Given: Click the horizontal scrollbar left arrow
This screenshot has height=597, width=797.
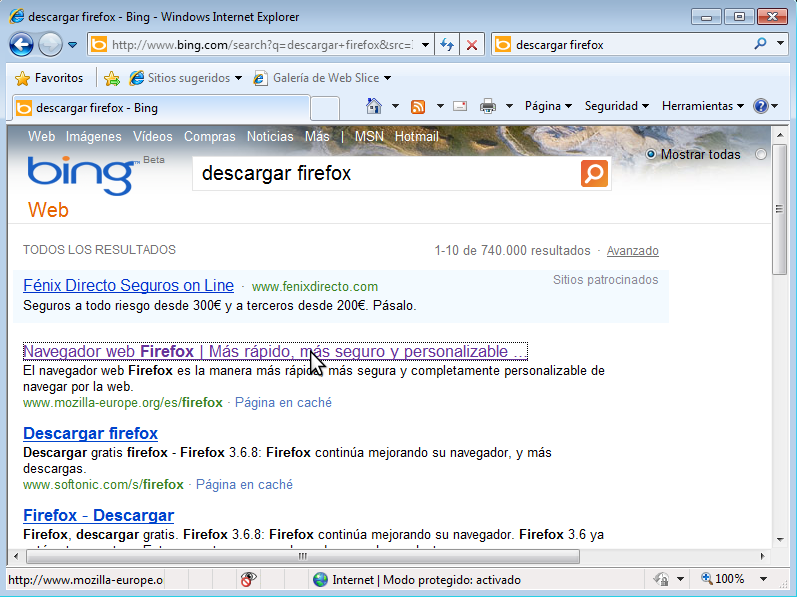Looking at the screenshot, I should point(16,556).
